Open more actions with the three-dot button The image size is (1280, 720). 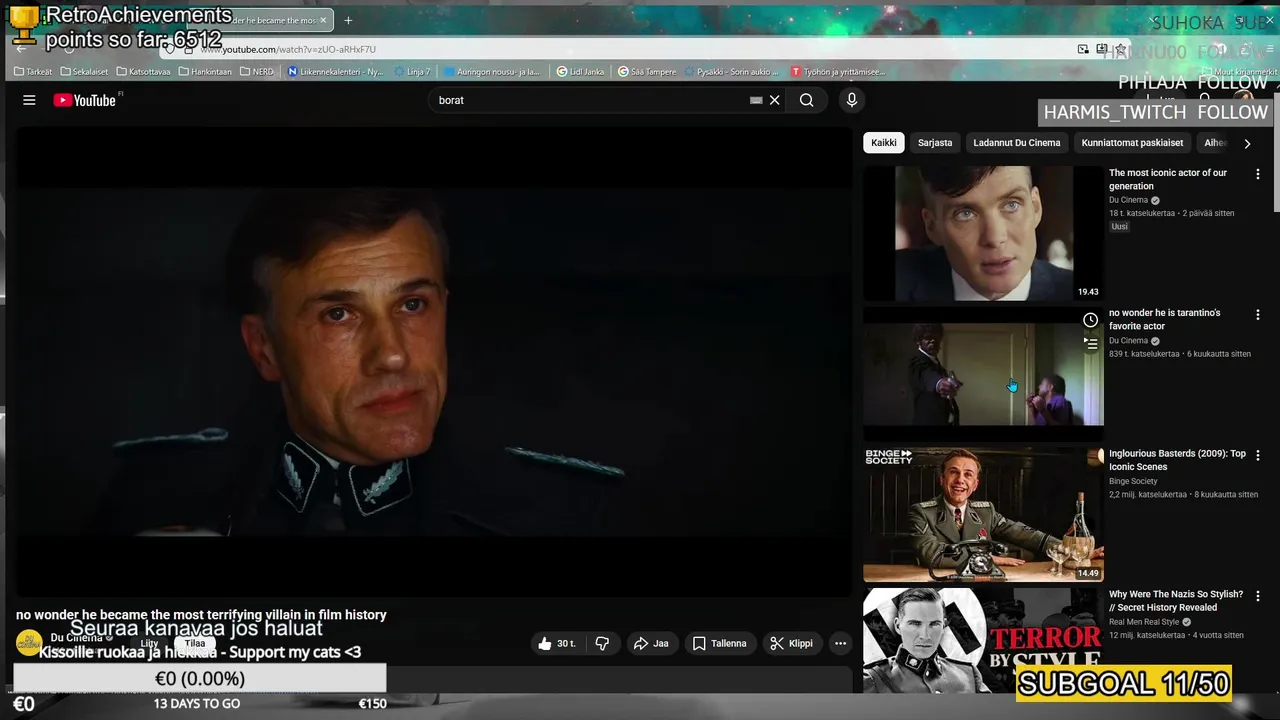(841, 643)
